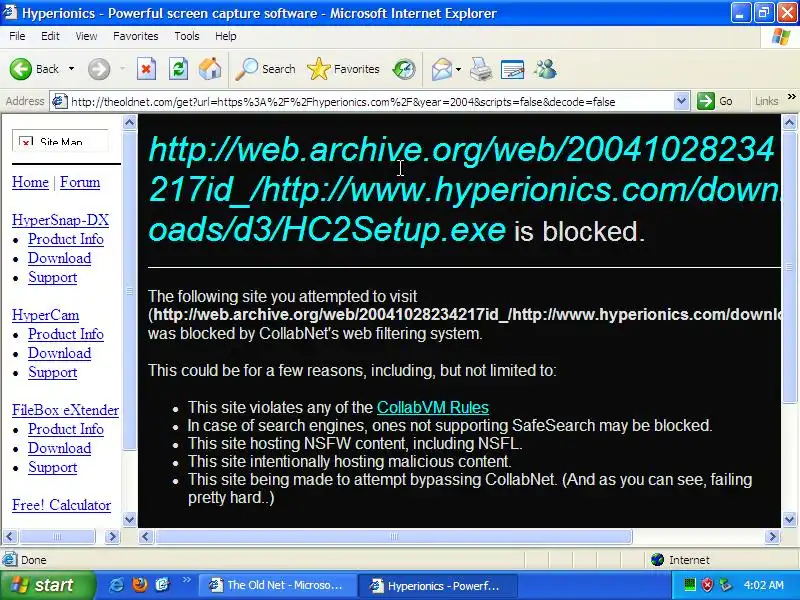Click left frame scrollbar down arrow

click(x=130, y=520)
